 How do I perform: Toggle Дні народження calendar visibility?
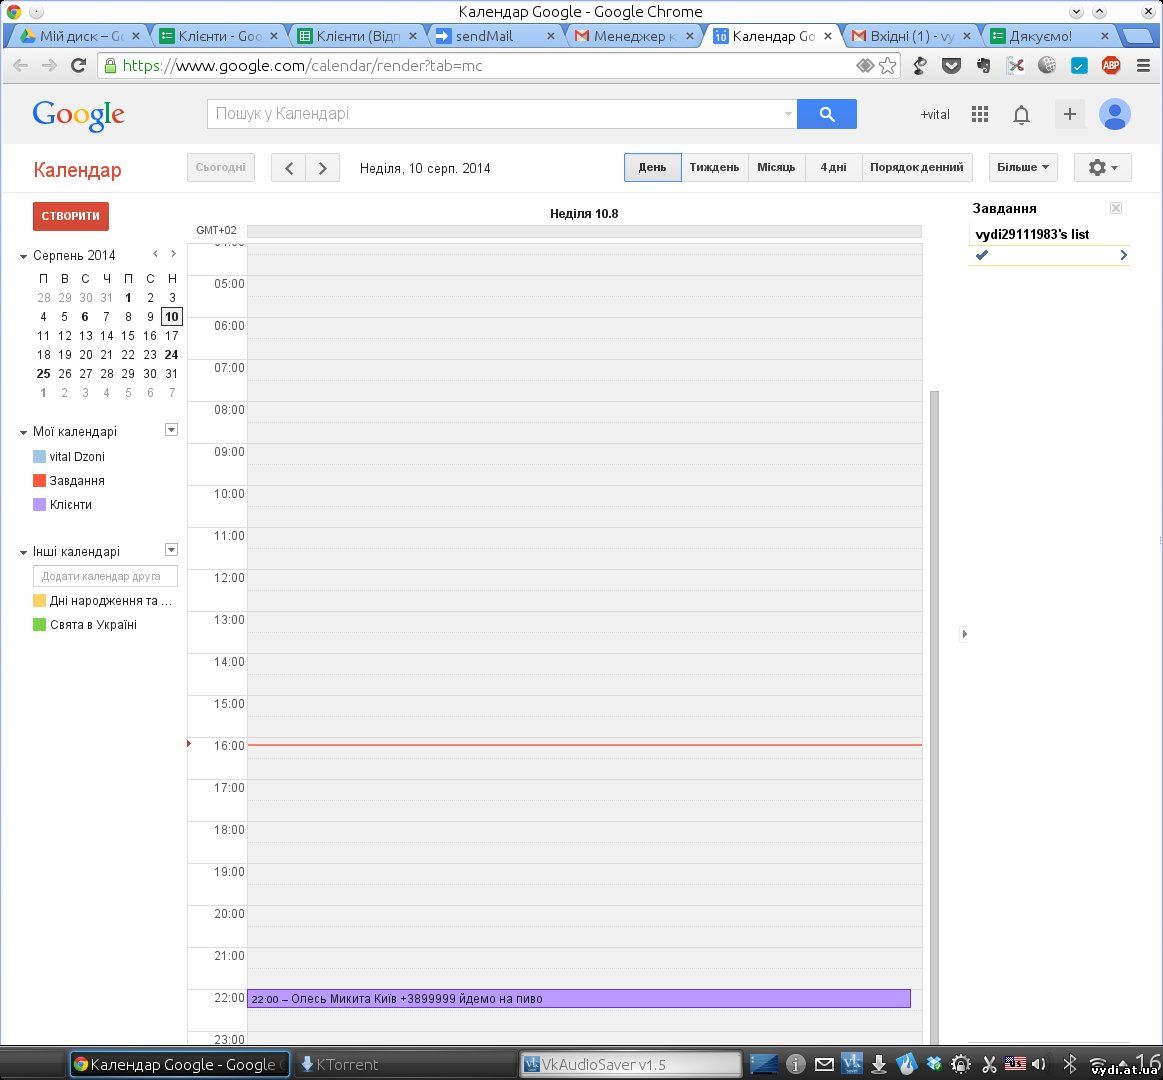pyautogui.click(x=39, y=600)
